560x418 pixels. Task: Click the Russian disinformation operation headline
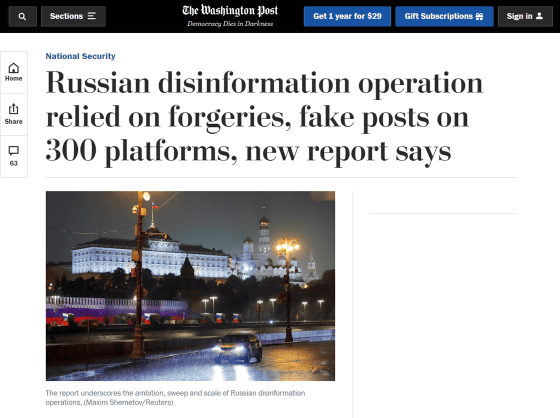click(x=264, y=116)
